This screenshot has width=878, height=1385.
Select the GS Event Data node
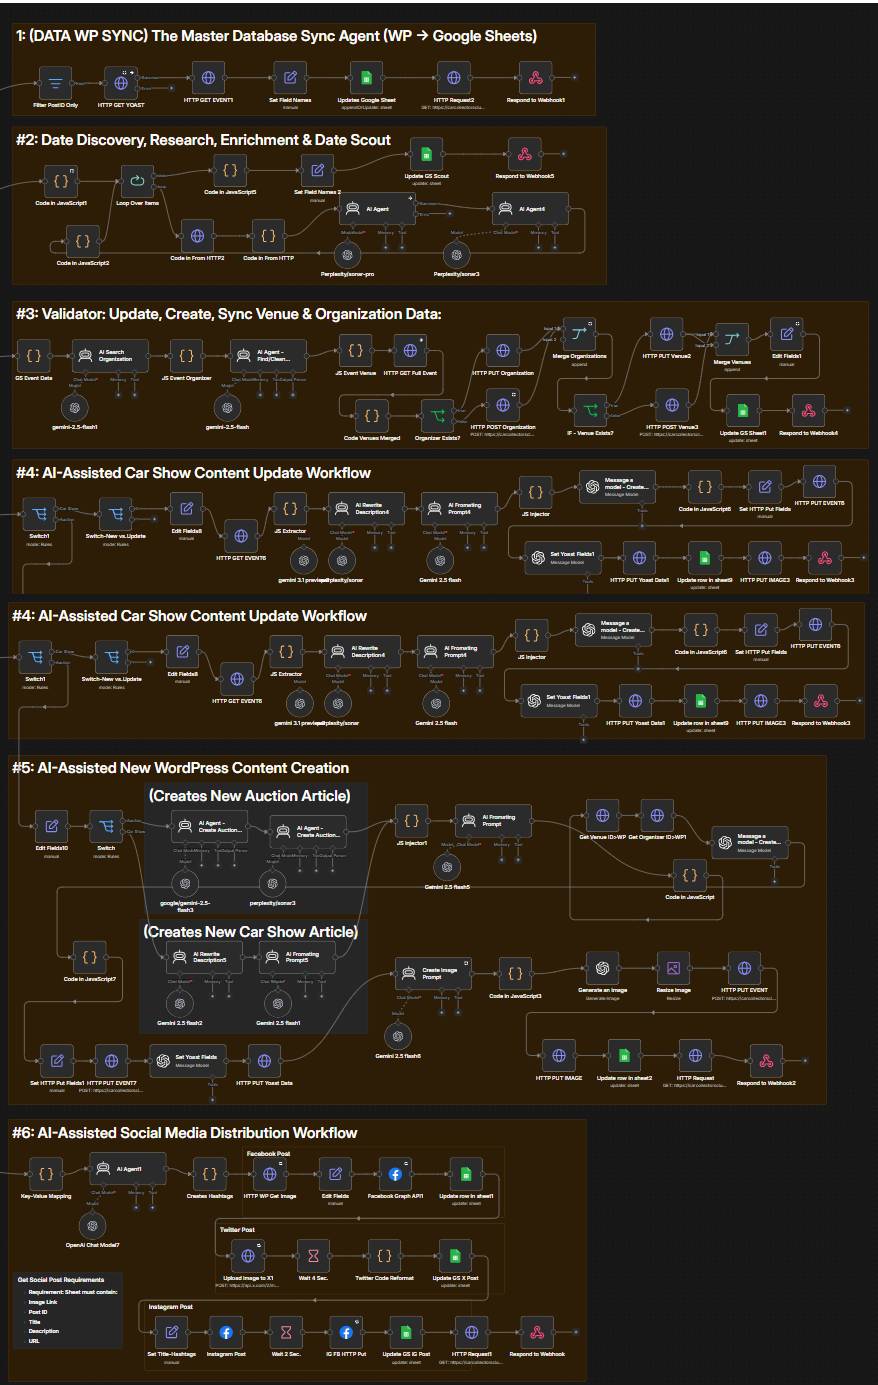[33, 355]
